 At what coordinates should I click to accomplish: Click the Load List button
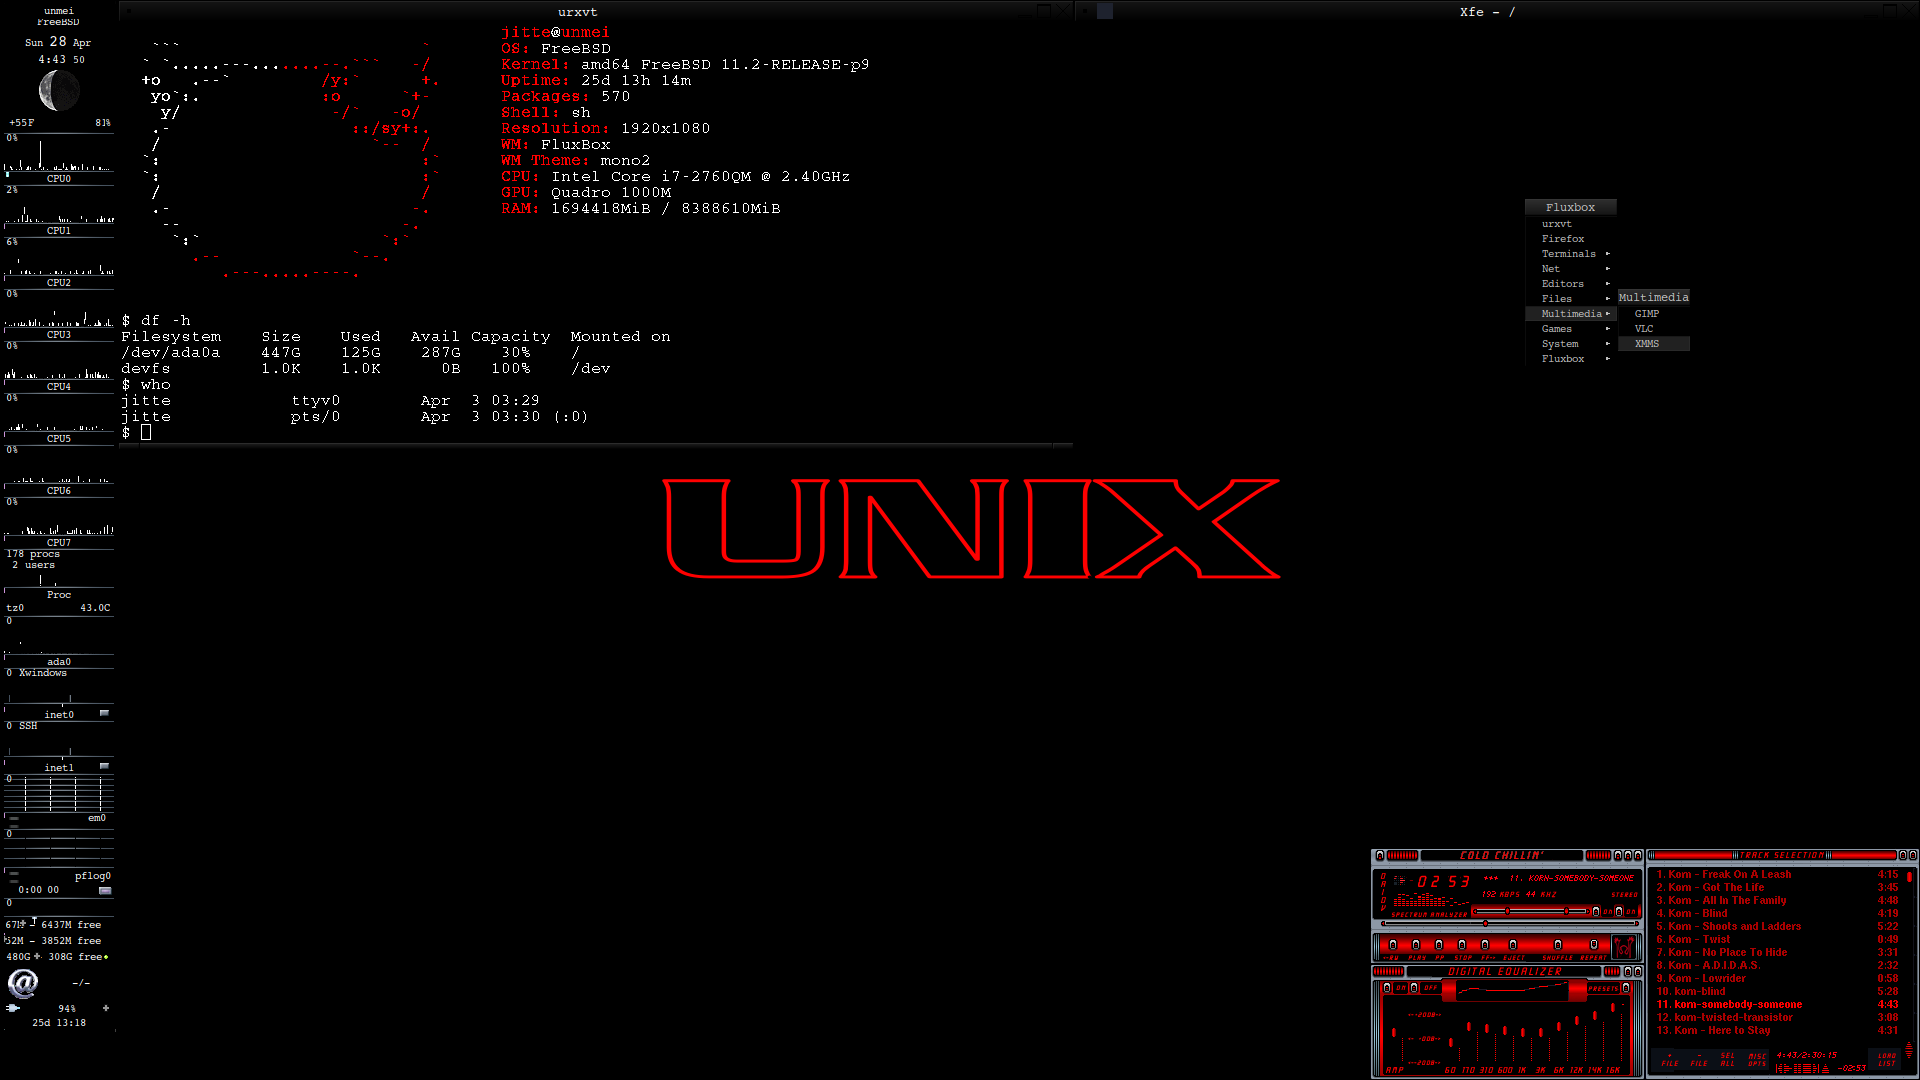coord(1887,1059)
